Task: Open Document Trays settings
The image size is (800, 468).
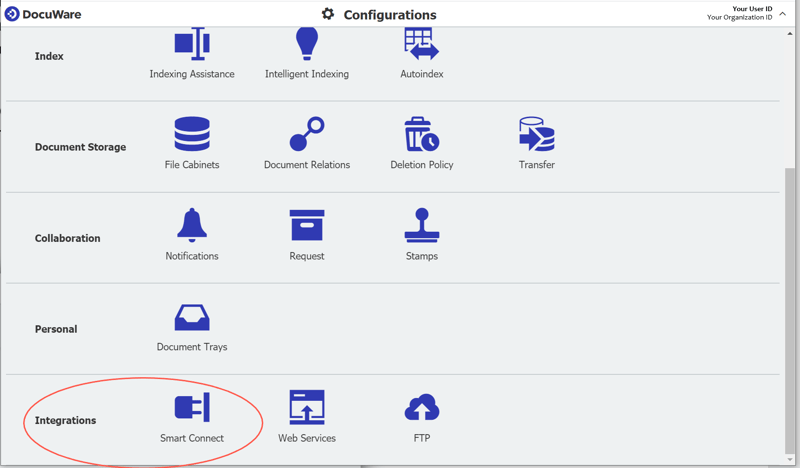Action: (x=192, y=317)
